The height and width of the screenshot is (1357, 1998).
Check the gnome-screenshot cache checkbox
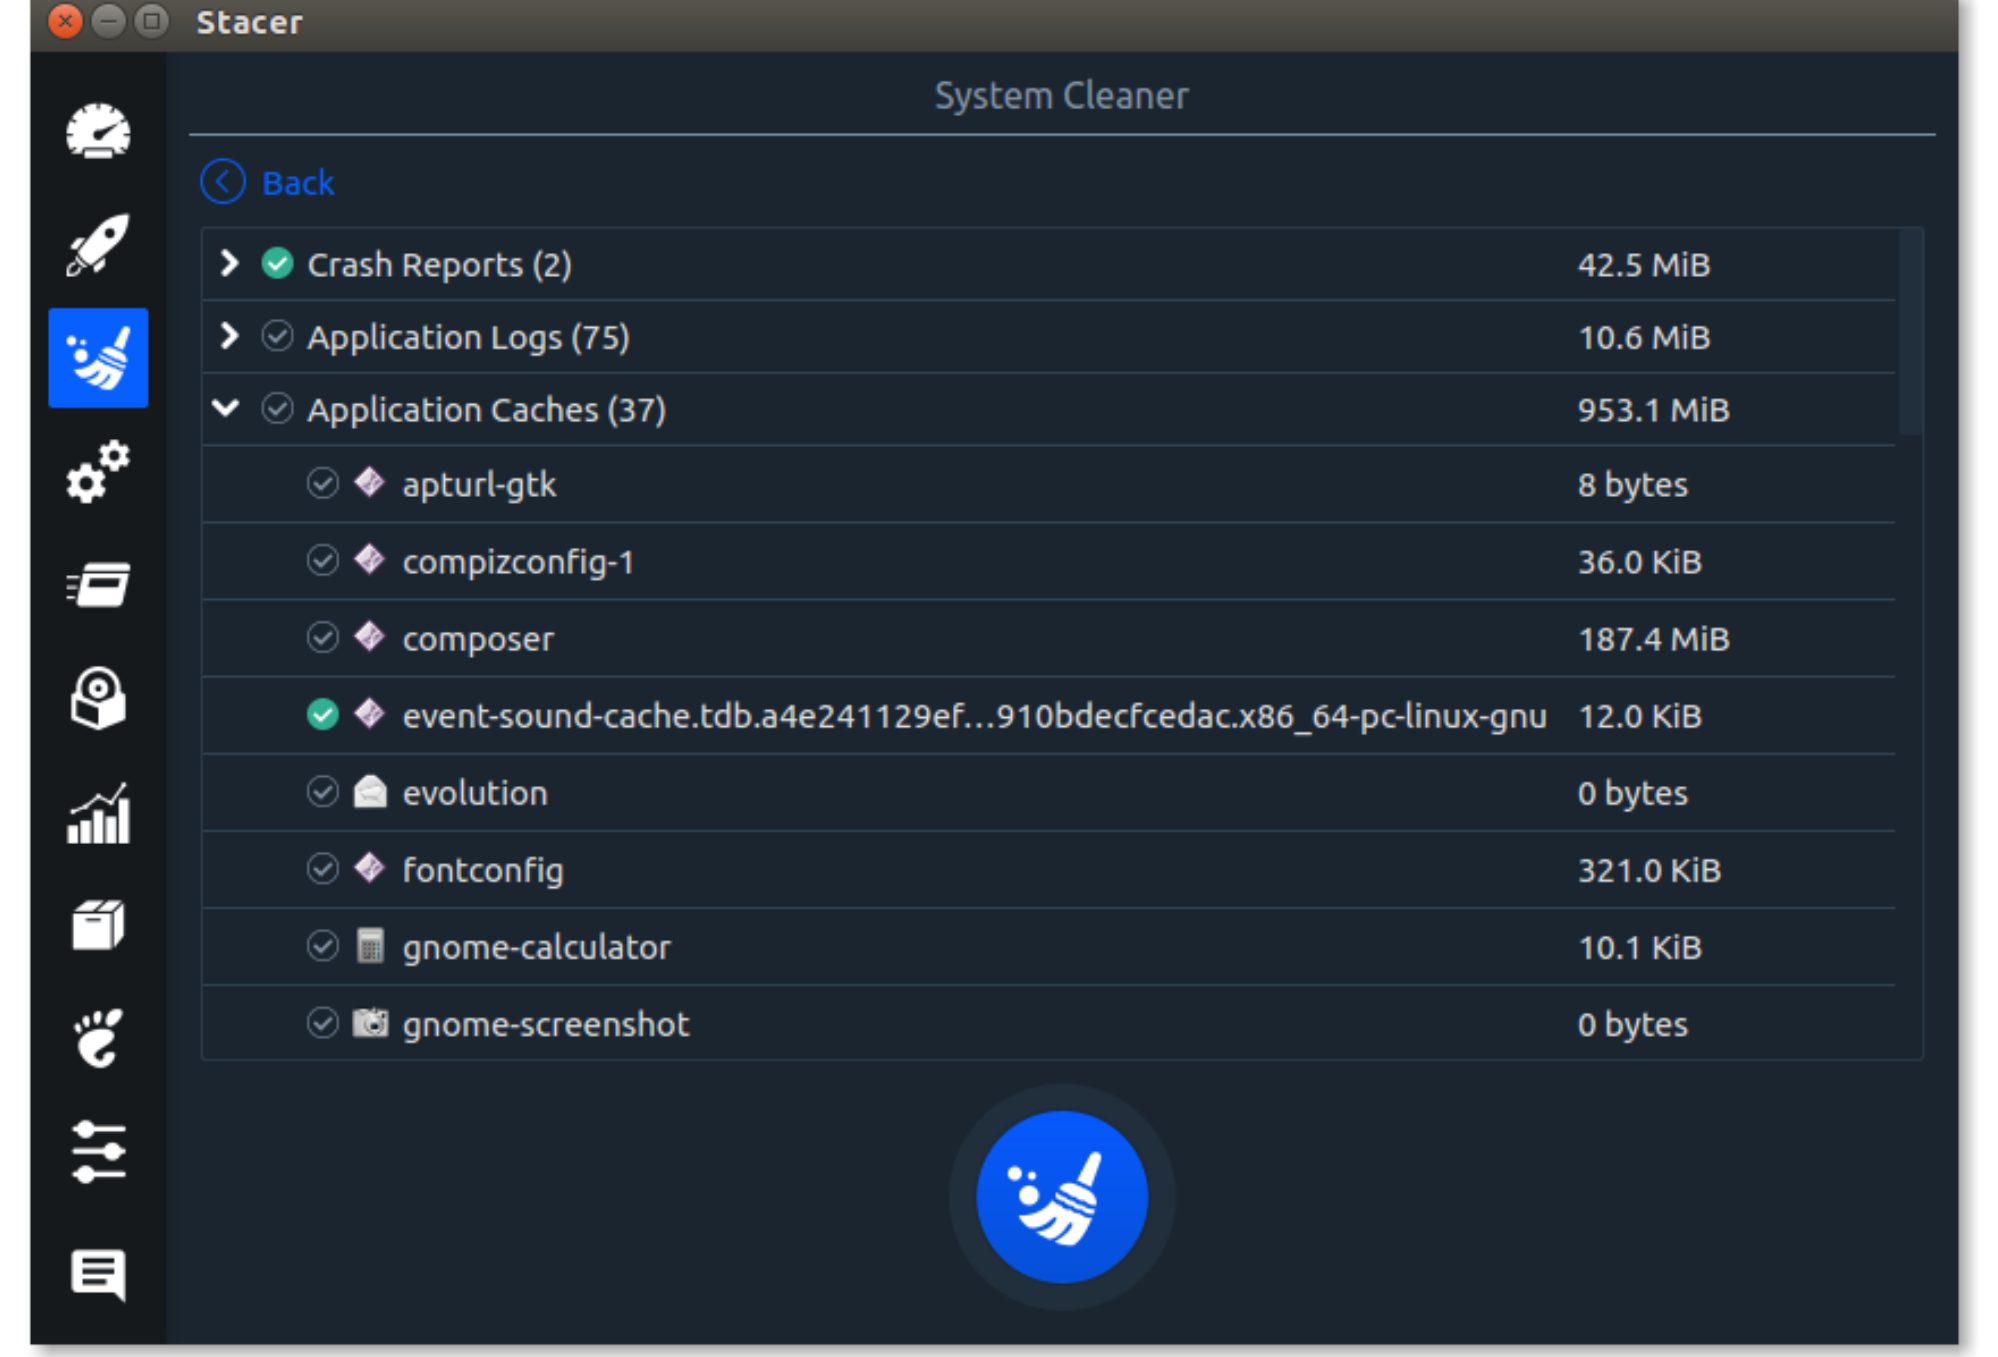pos(322,1023)
